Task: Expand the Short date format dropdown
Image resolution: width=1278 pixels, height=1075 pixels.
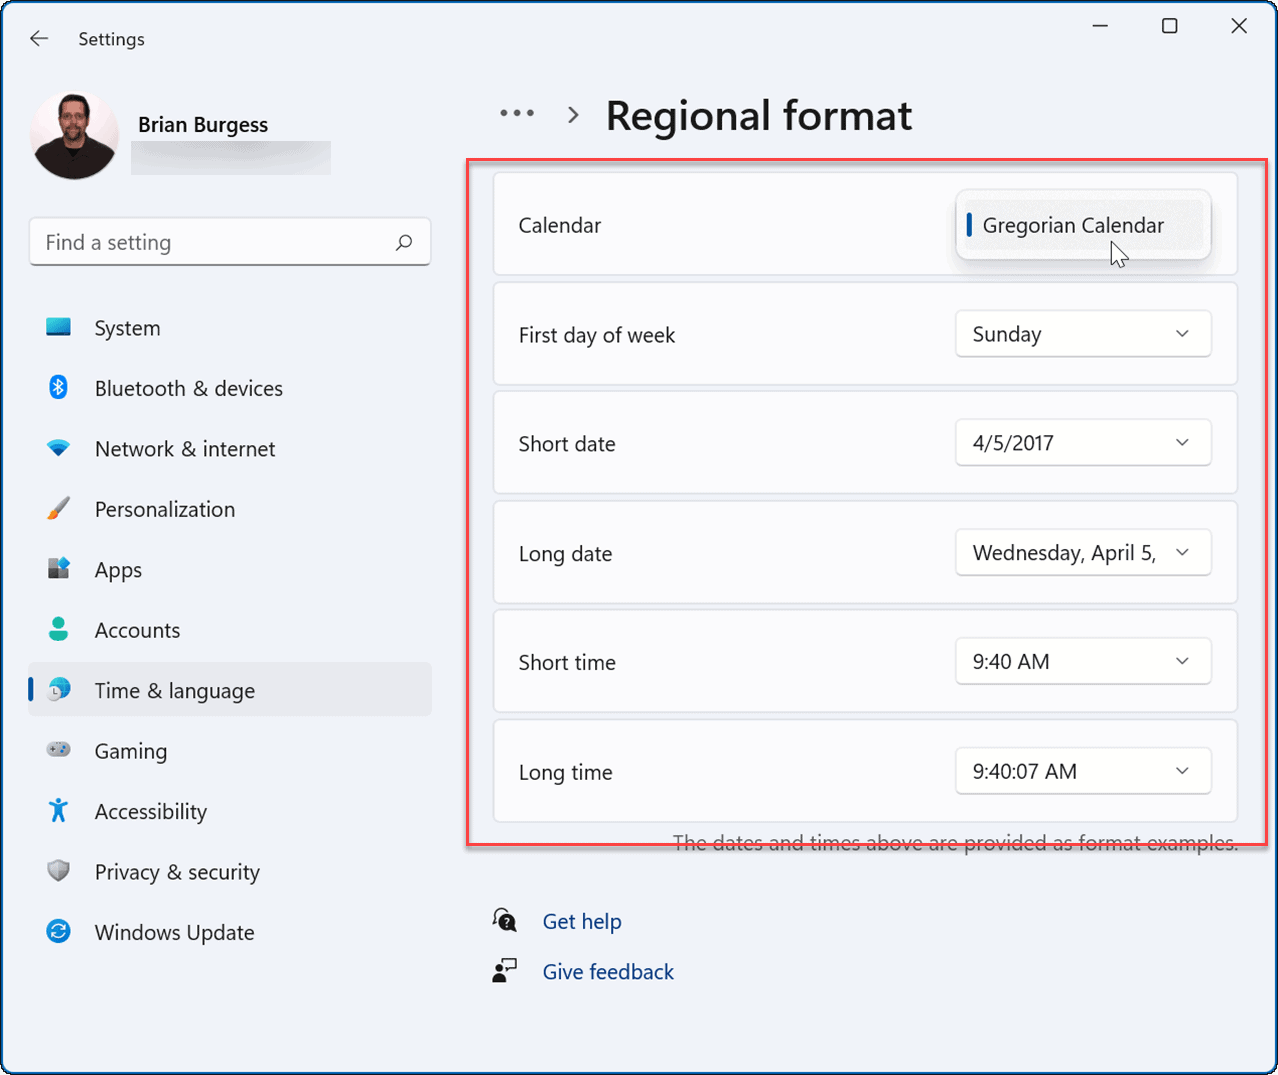Action: click(1082, 443)
